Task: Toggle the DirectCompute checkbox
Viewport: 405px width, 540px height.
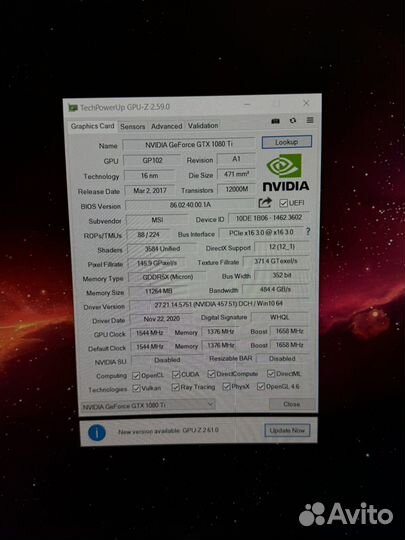Action: click(211, 374)
